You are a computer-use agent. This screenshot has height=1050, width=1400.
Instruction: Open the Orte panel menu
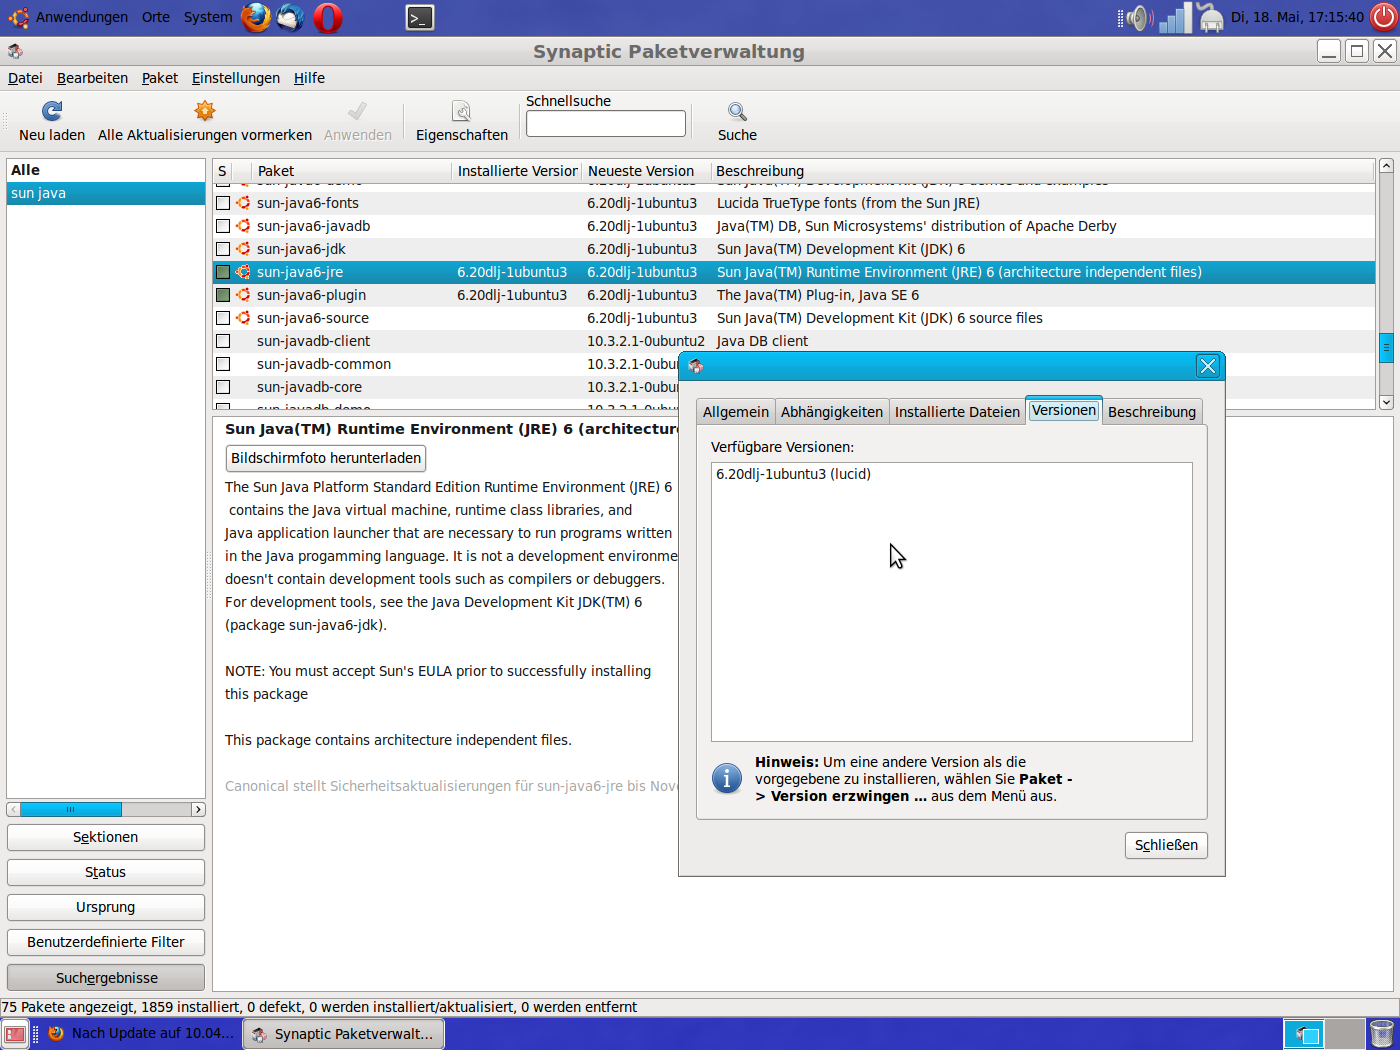pyautogui.click(x=156, y=17)
